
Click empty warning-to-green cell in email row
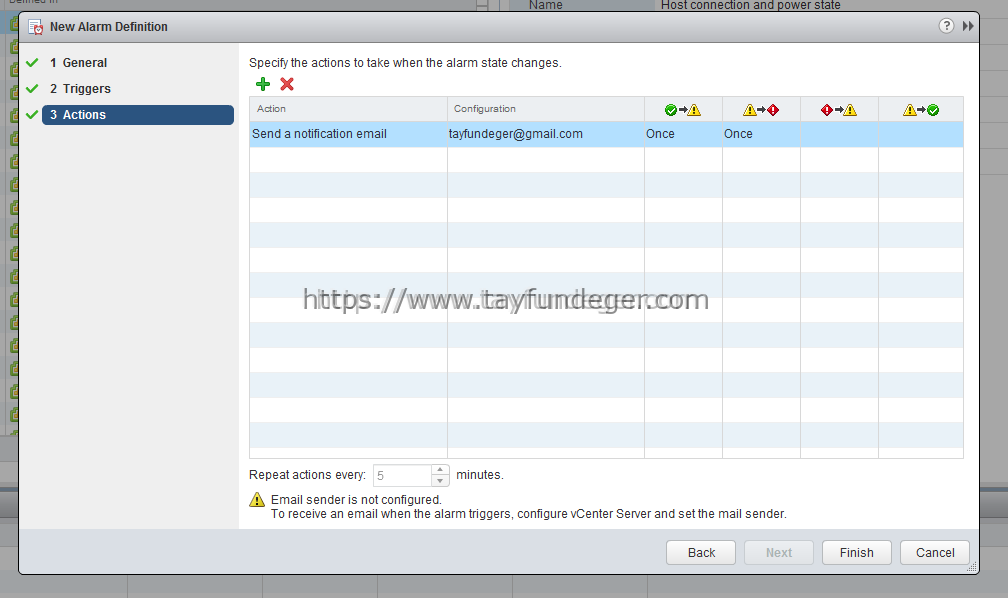(x=921, y=134)
